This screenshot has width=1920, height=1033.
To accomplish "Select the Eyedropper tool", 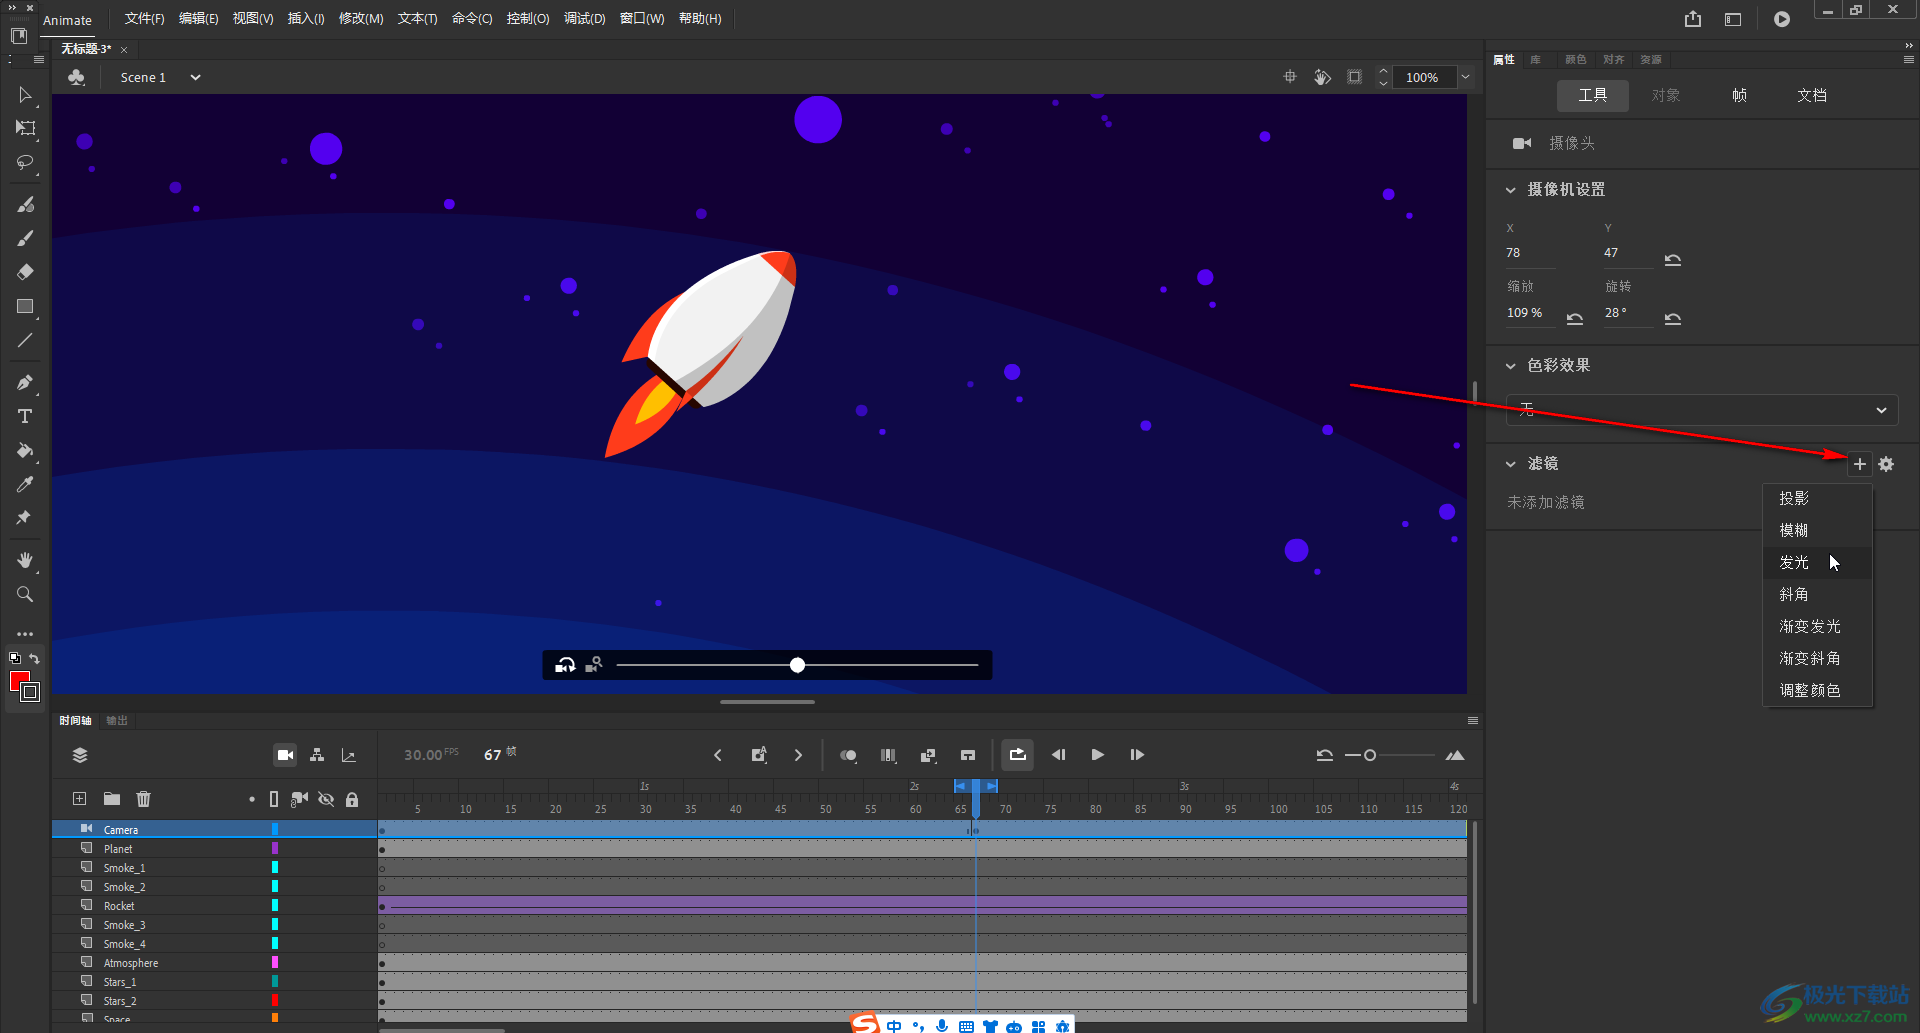I will click(25, 484).
